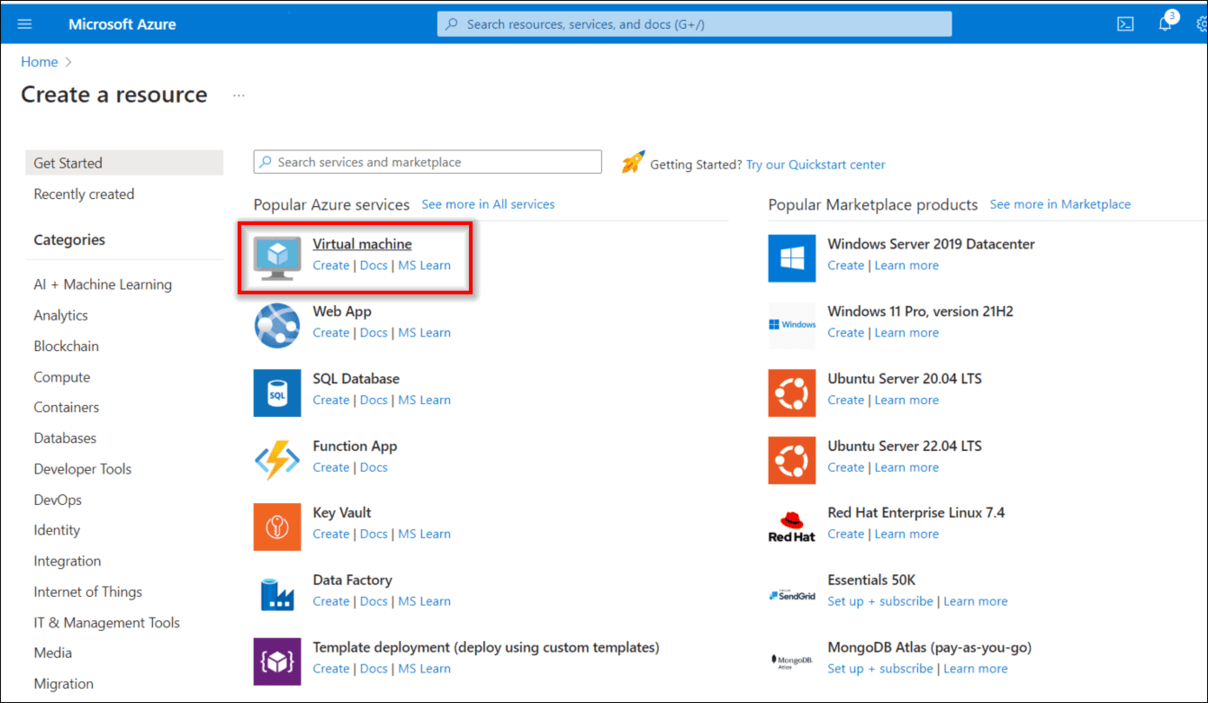Select the Key Vault icon

pos(277,526)
